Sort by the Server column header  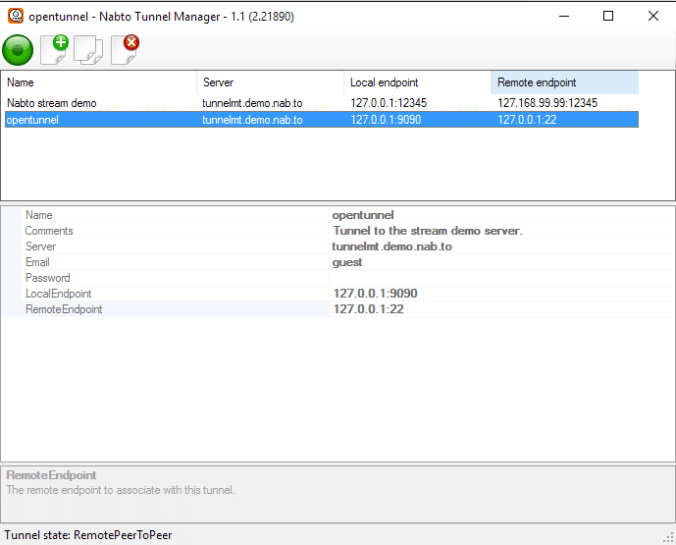270,82
